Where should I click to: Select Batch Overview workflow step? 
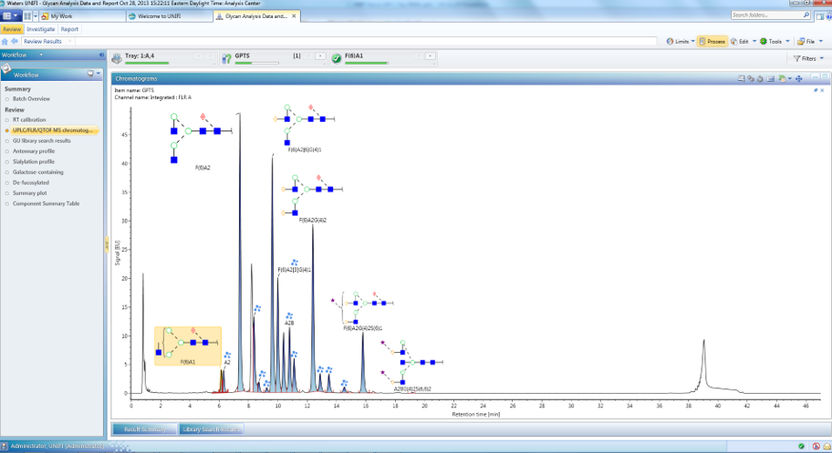(x=31, y=99)
